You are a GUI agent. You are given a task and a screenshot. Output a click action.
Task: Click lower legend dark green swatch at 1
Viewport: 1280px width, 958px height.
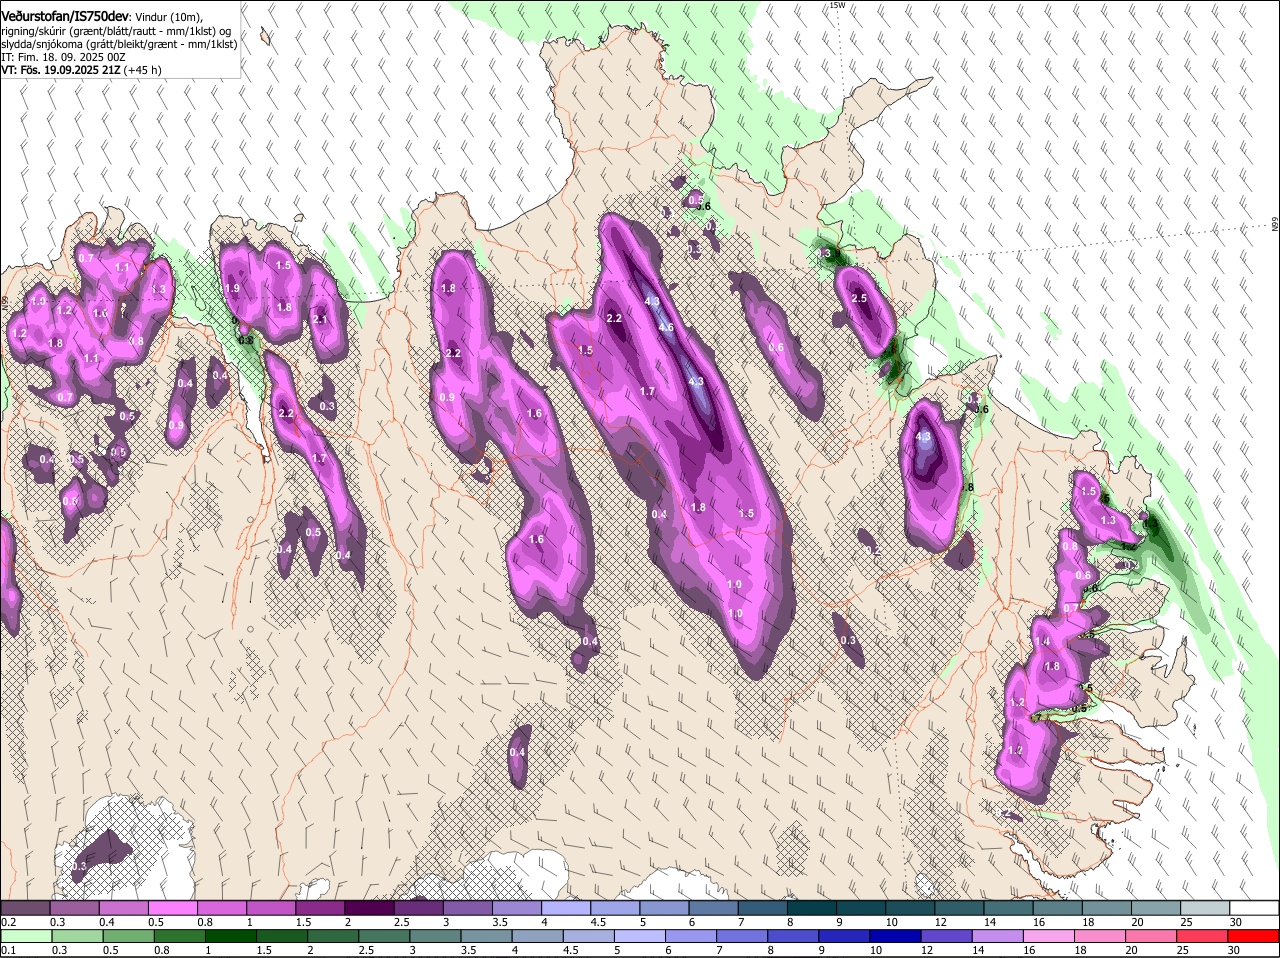(230, 936)
